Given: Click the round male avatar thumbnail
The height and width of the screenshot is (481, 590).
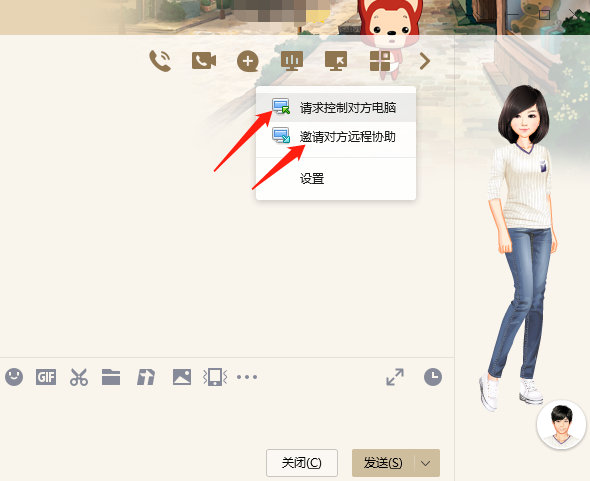Looking at the screenshot, I should (561, 425).
